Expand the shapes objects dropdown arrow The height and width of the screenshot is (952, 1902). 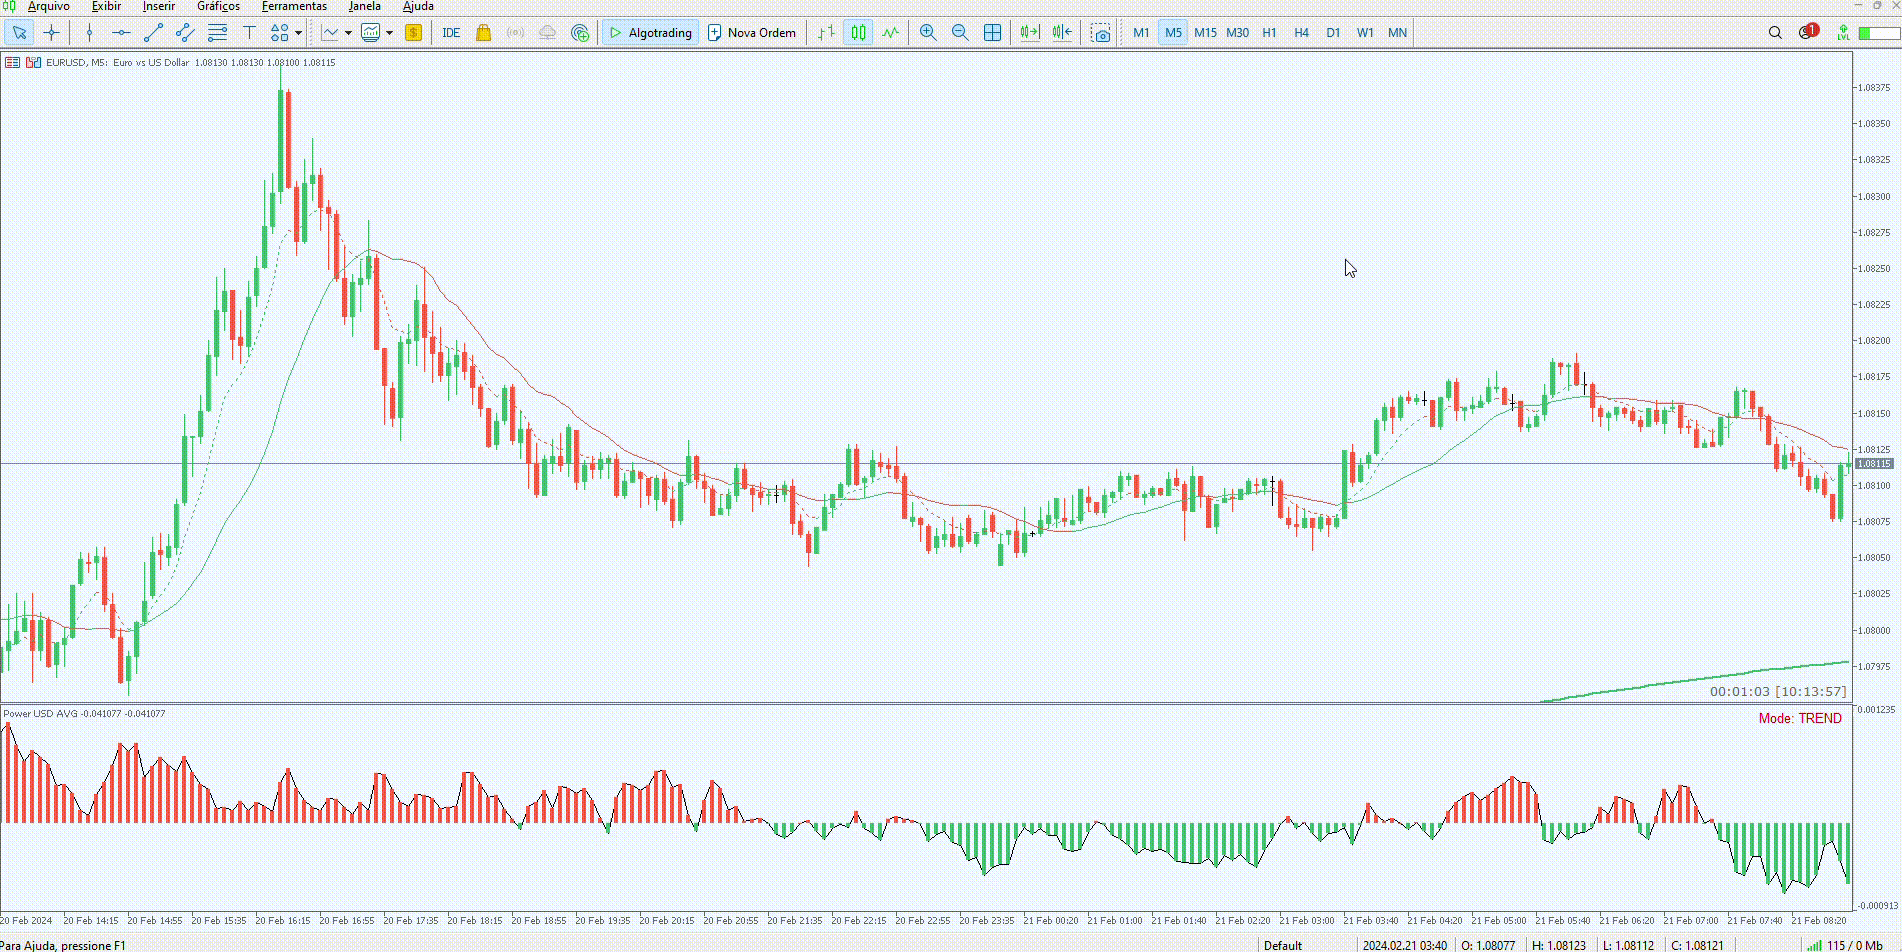pyautogui.click(x=298, y=33)
